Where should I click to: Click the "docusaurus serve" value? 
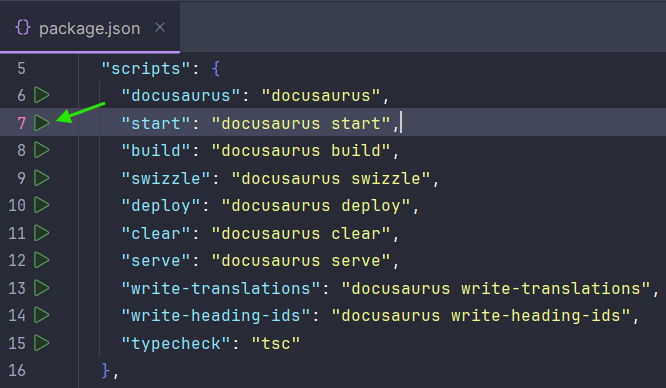pos(301,261)
